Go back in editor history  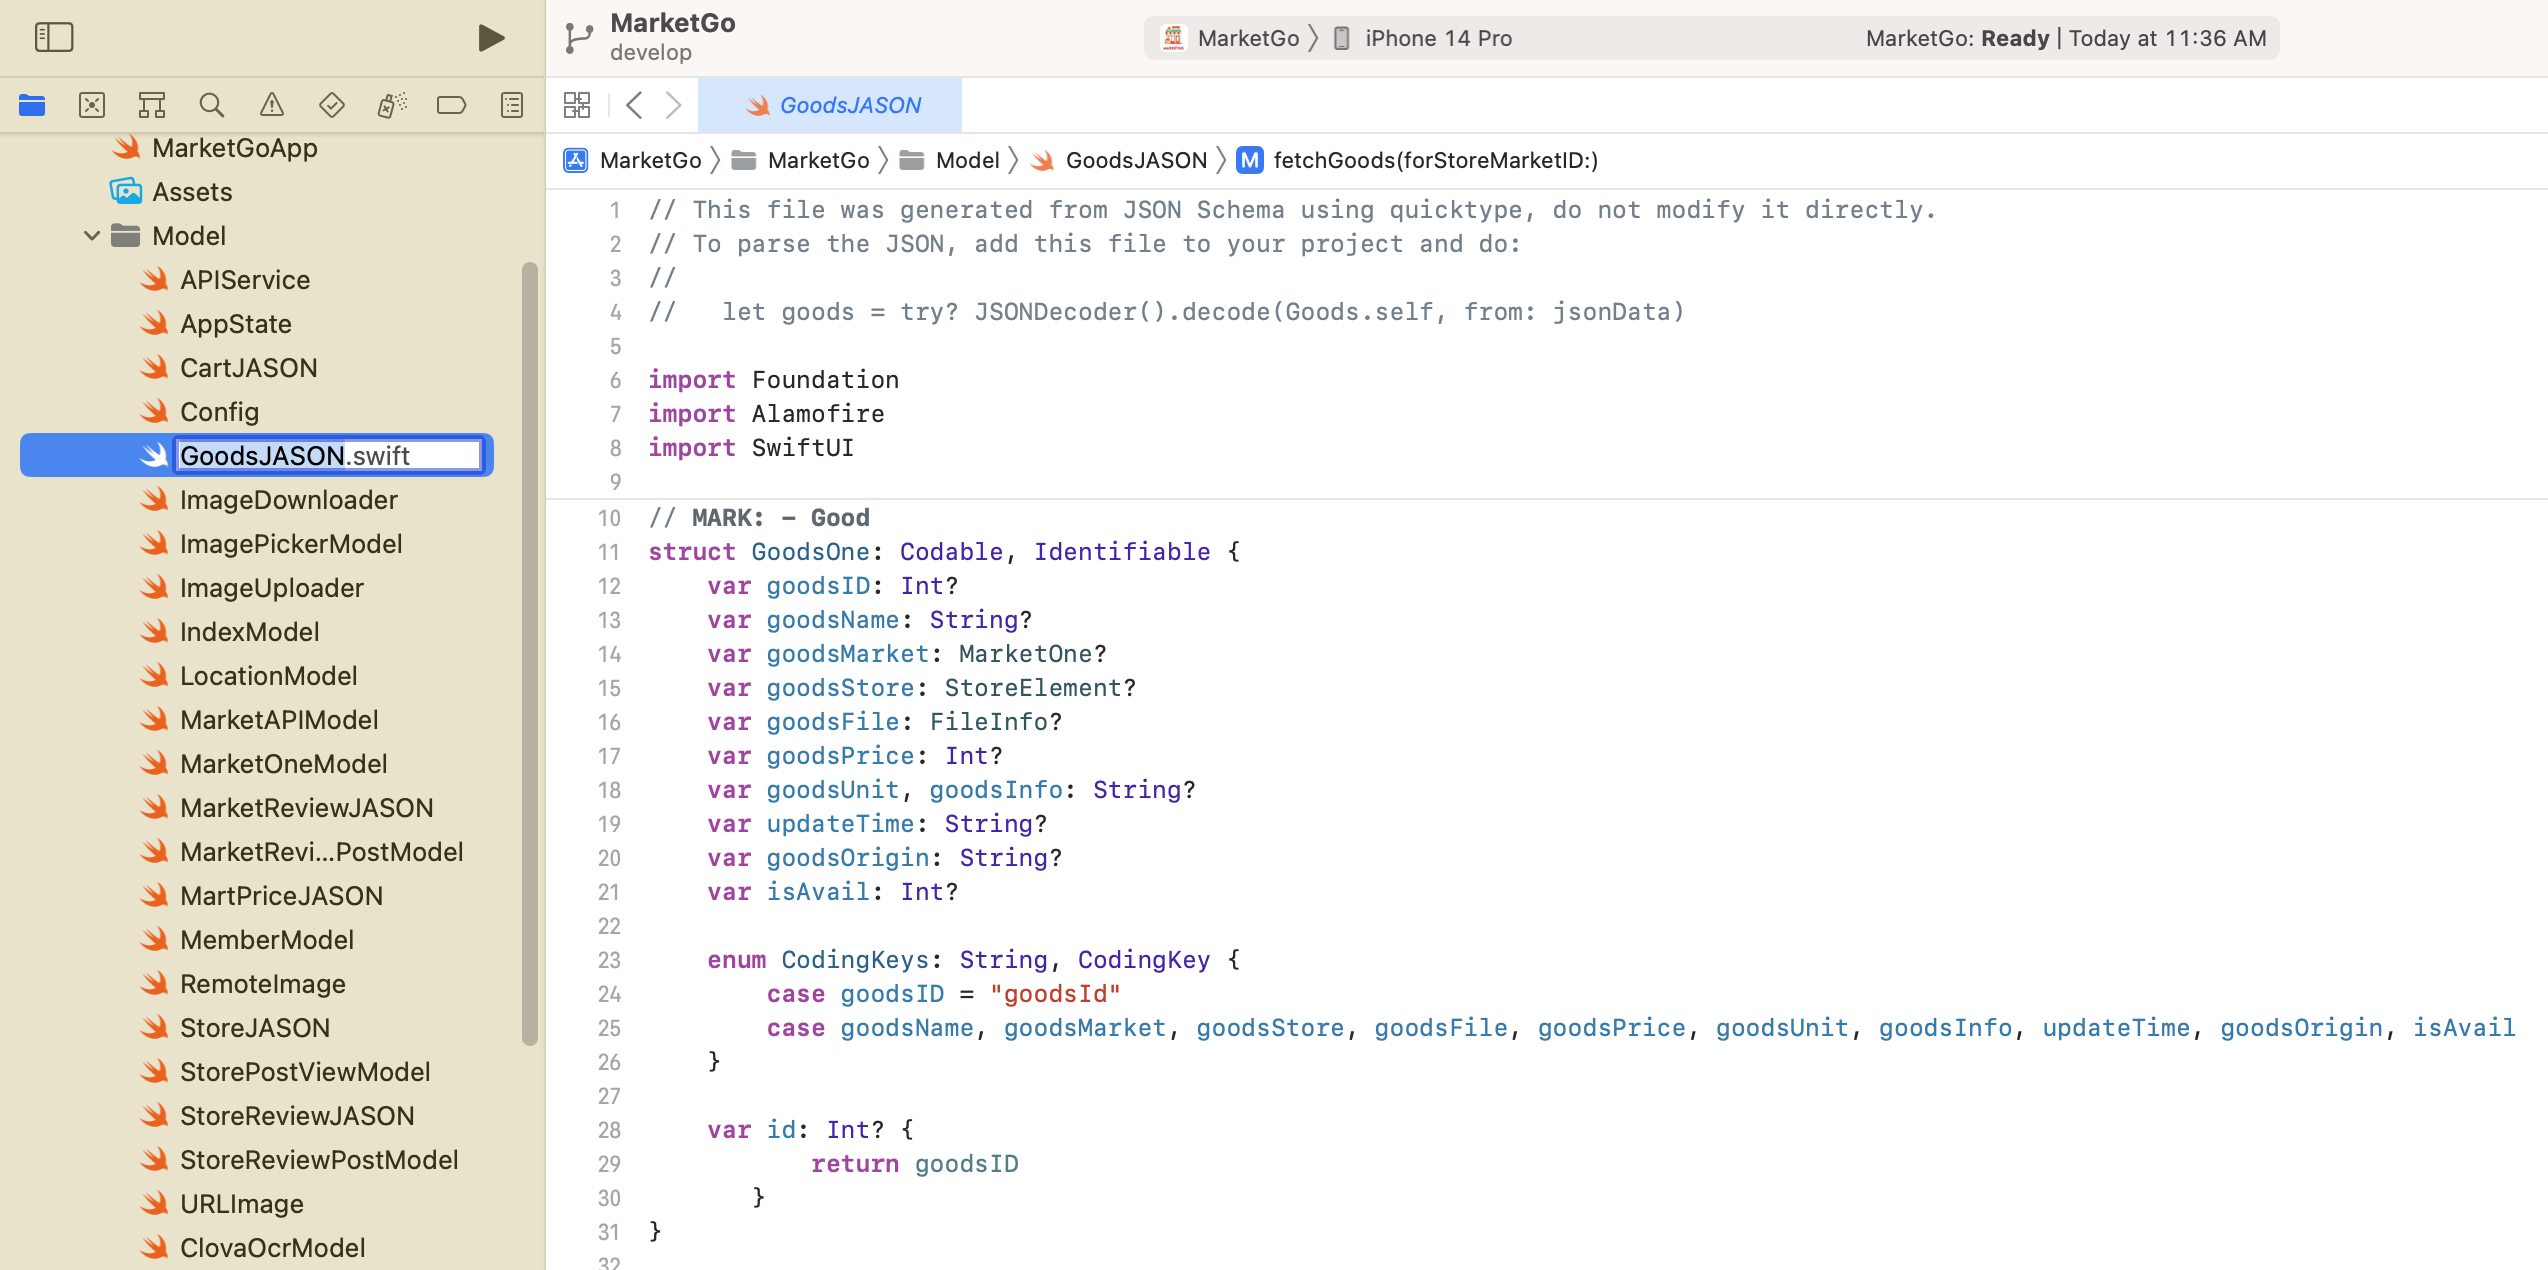pos(634,105)
